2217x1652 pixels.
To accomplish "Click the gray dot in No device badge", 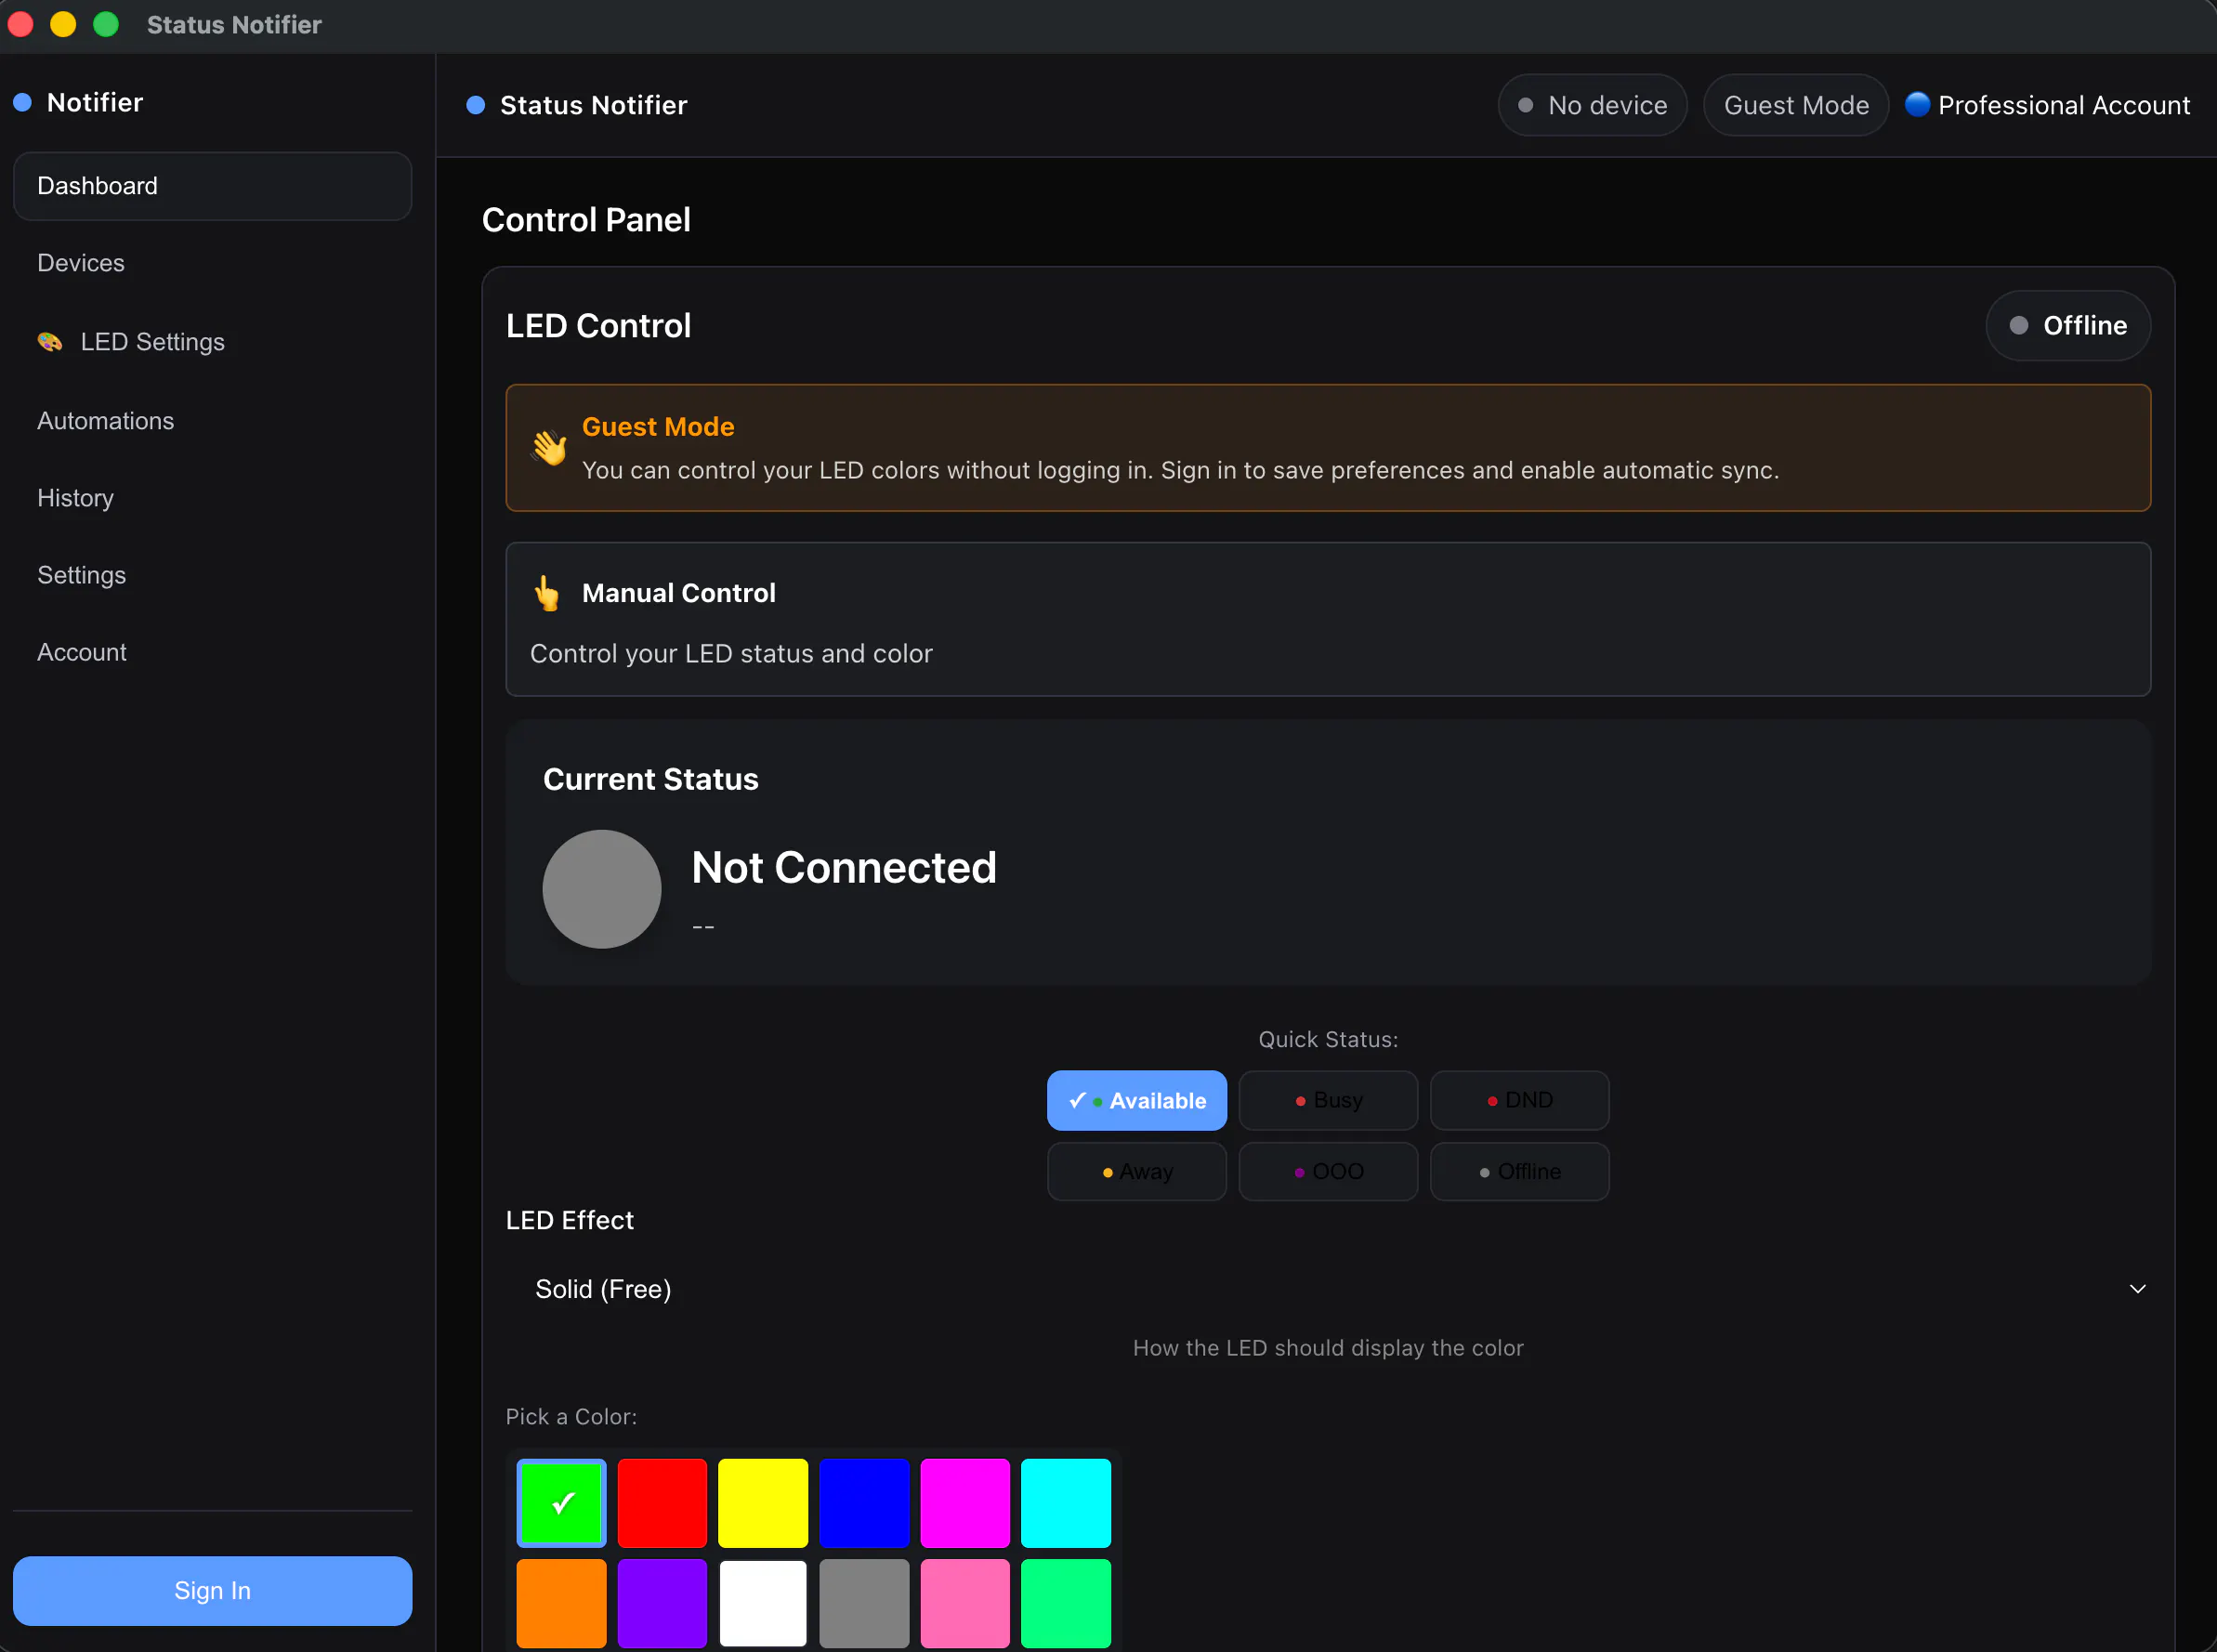I will pos(1525,105).
